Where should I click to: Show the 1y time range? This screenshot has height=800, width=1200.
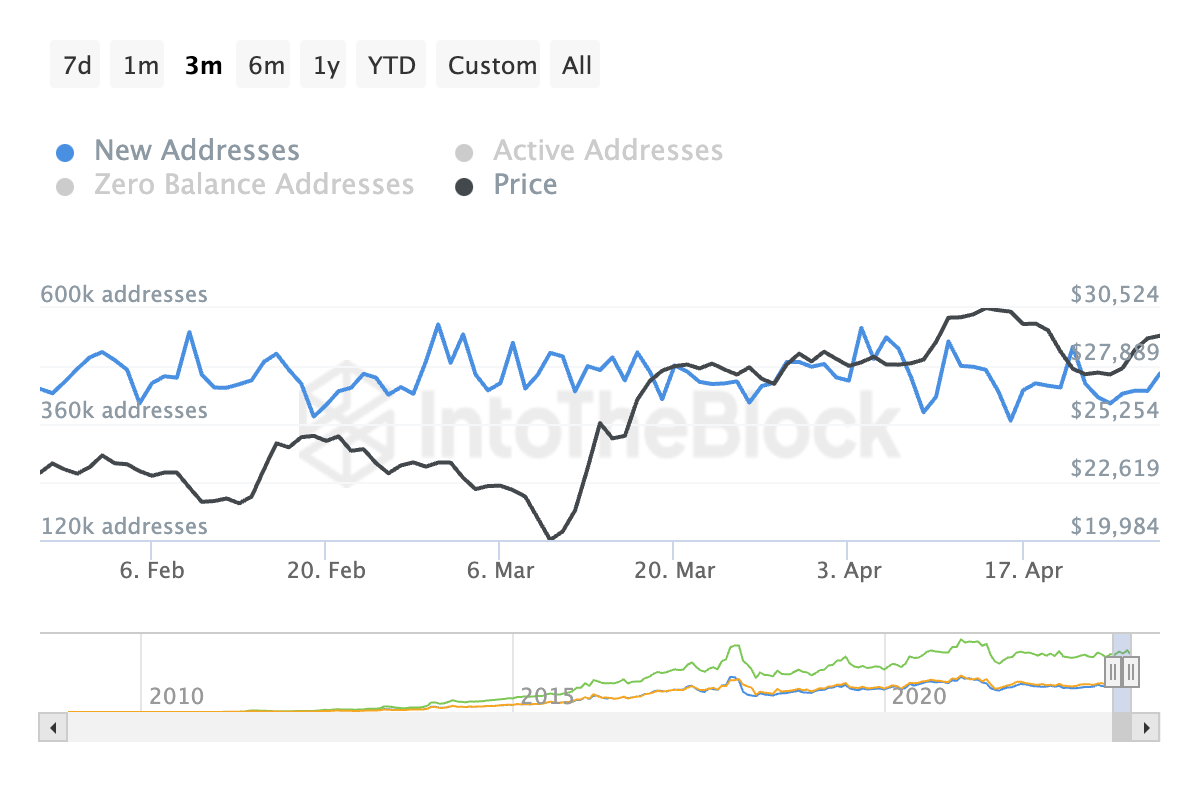[326, 66]
